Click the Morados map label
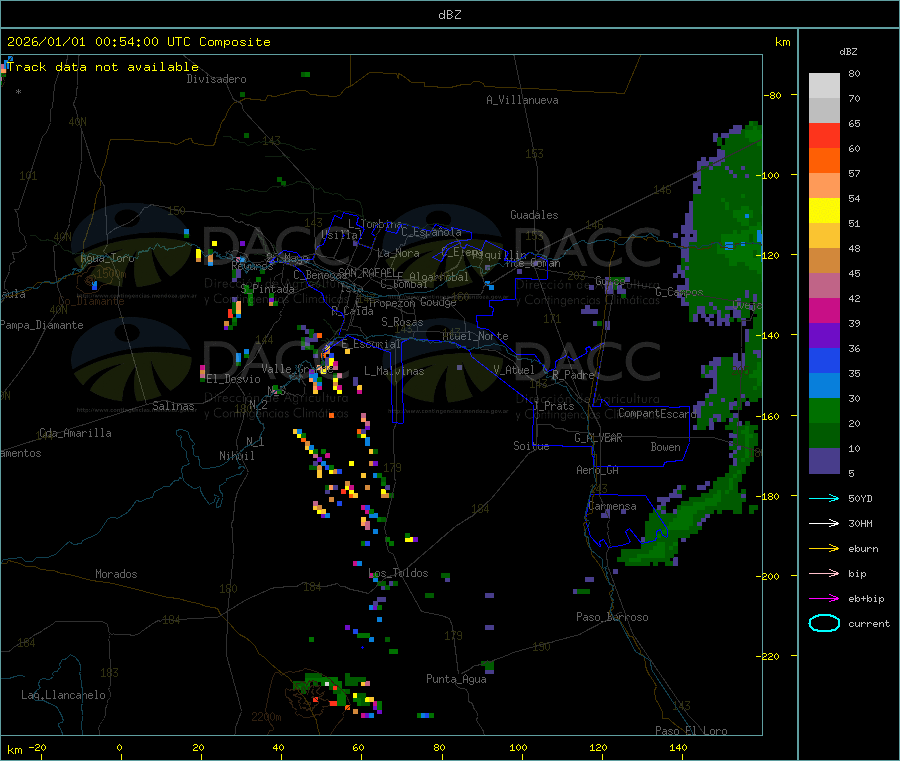The height and width of the screenshot is (761, 900). pos(116,574)
